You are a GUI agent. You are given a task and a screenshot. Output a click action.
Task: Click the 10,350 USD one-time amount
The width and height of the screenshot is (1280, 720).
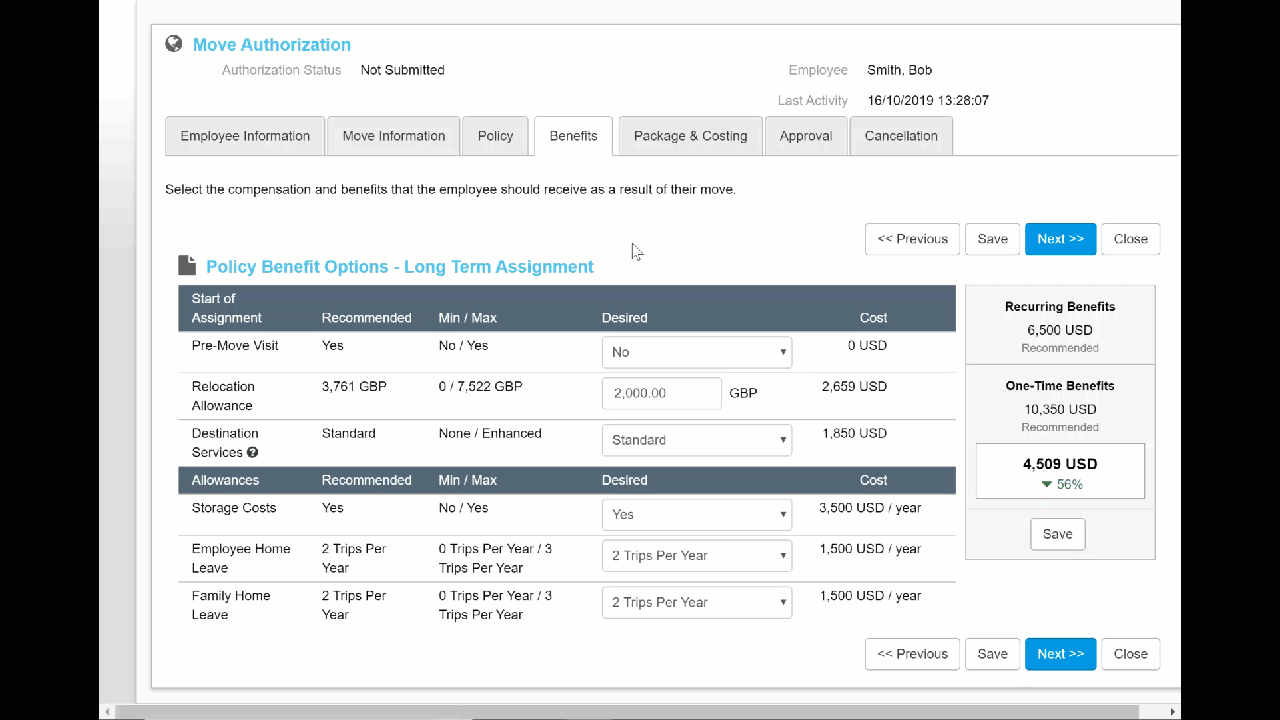[1060, 409]
